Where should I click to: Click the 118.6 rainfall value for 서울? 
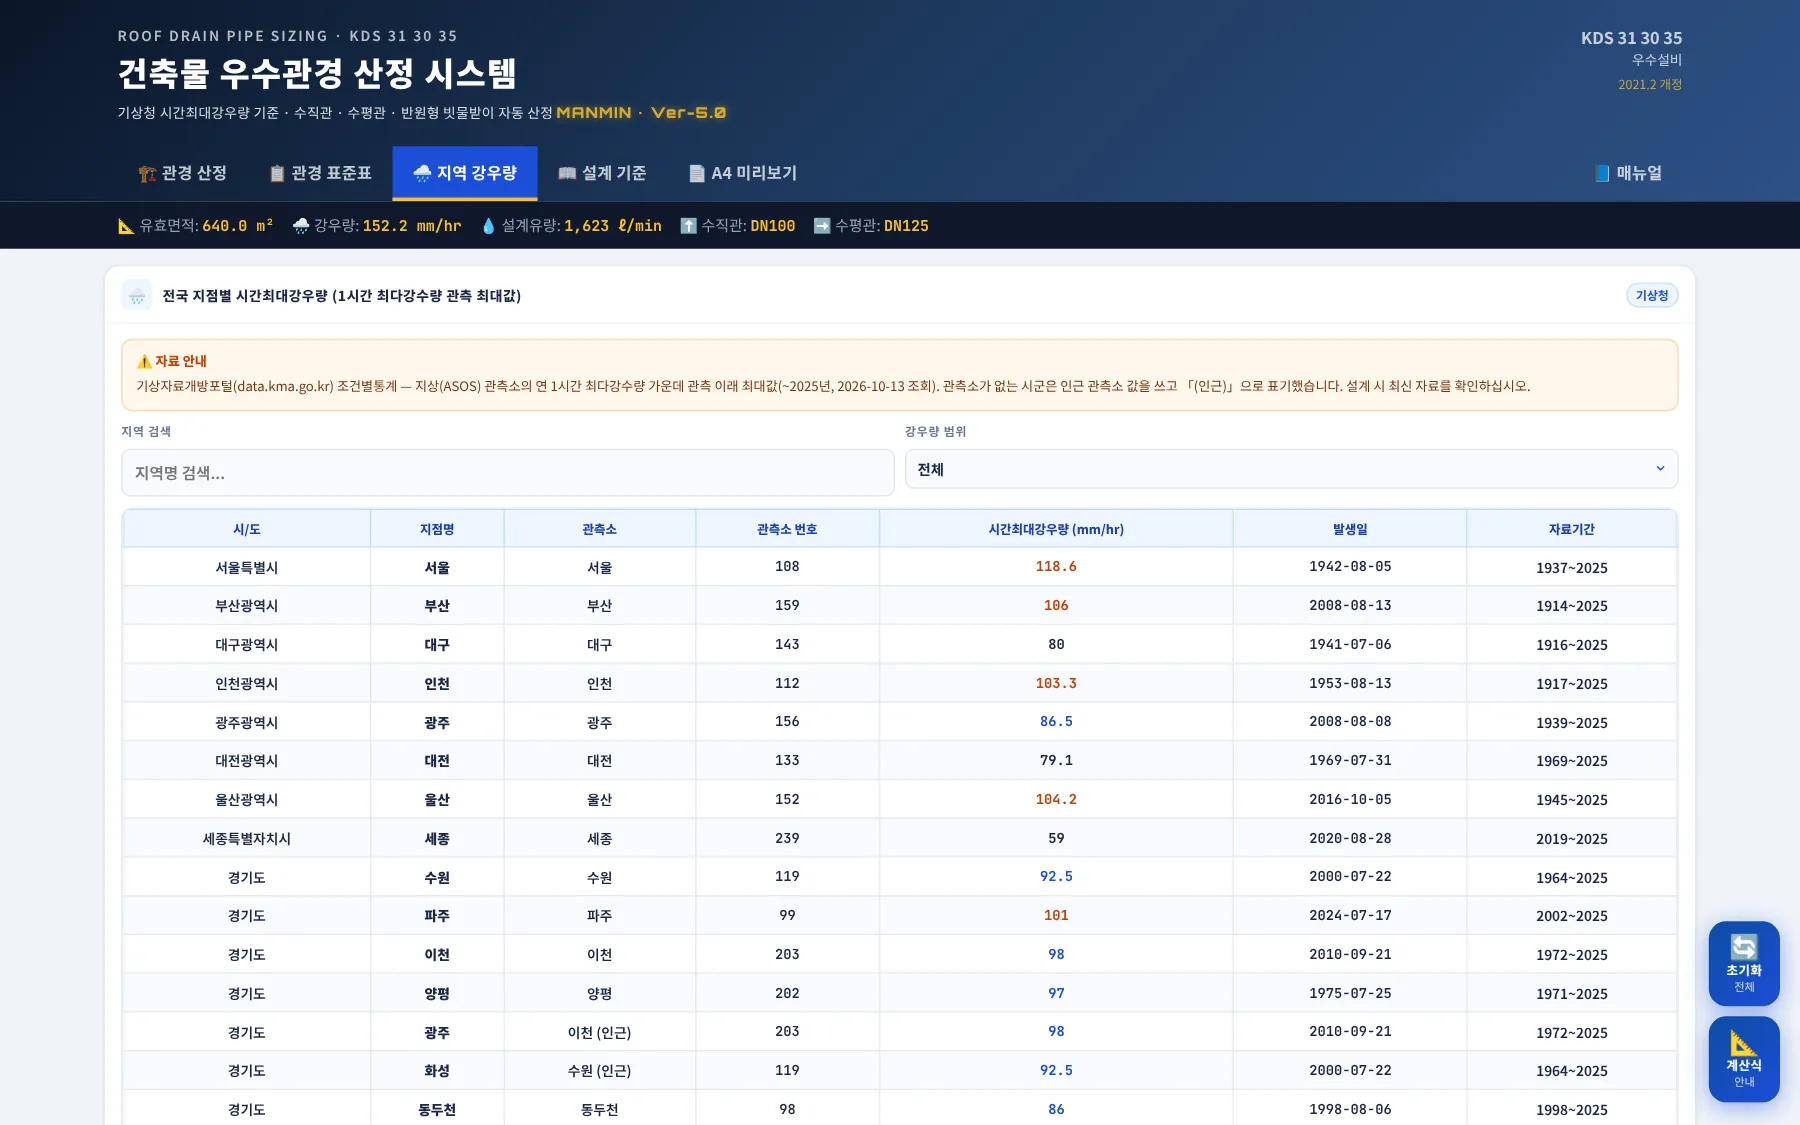point(1056,567)
